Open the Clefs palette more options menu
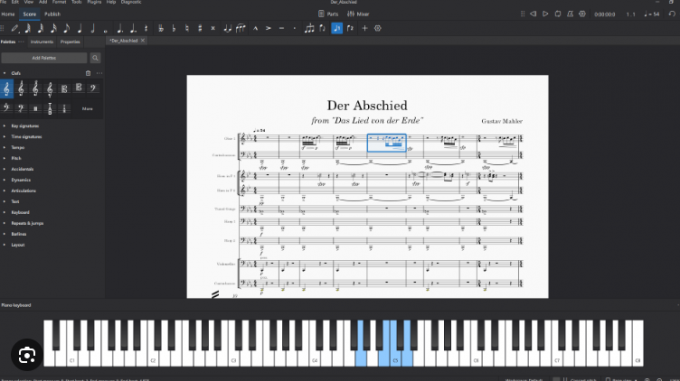The height and width of the screenshot is (381, 680). [x=99, y=73]
